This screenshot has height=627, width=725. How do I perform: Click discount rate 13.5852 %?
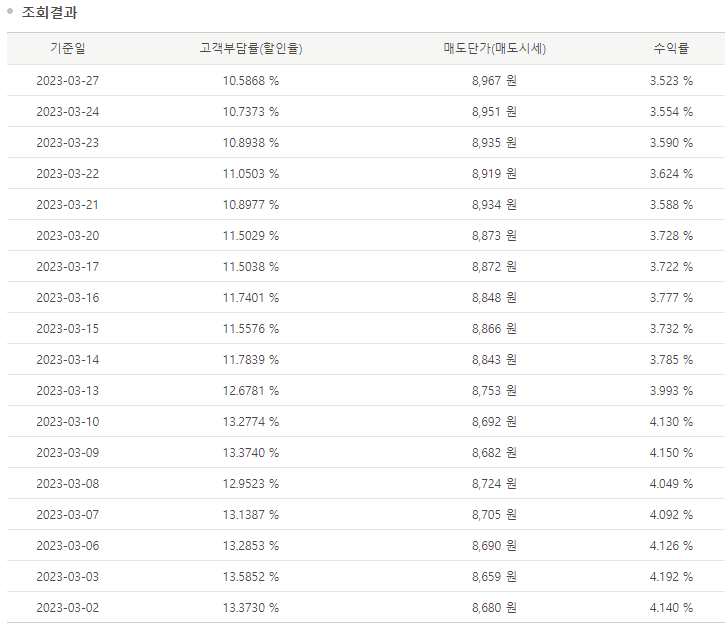click(251, 576)
